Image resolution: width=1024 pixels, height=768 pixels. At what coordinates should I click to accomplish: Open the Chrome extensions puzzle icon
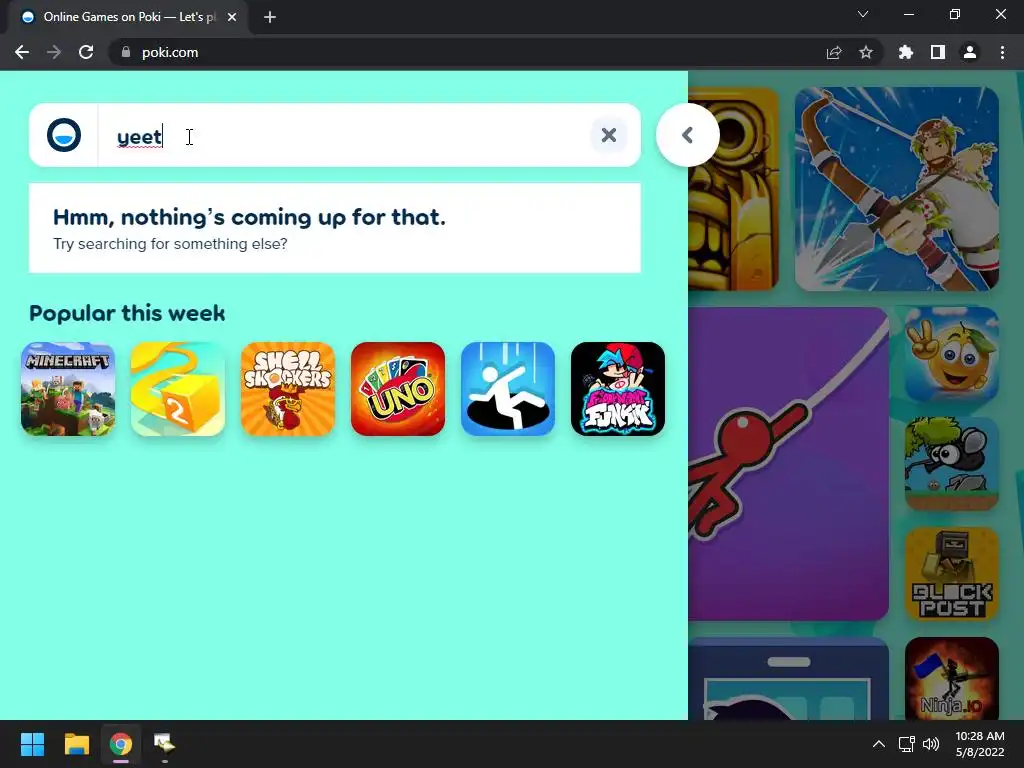coord(906,52)
